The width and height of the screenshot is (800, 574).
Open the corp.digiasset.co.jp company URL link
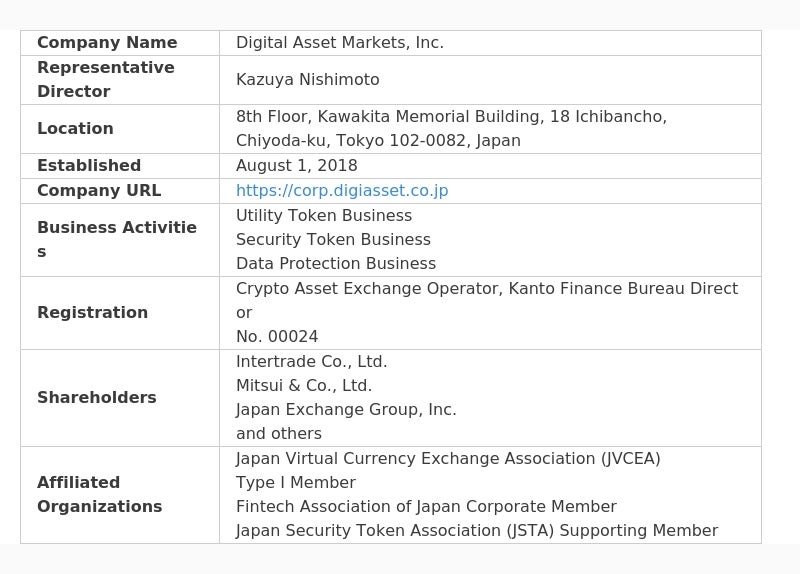342,190
